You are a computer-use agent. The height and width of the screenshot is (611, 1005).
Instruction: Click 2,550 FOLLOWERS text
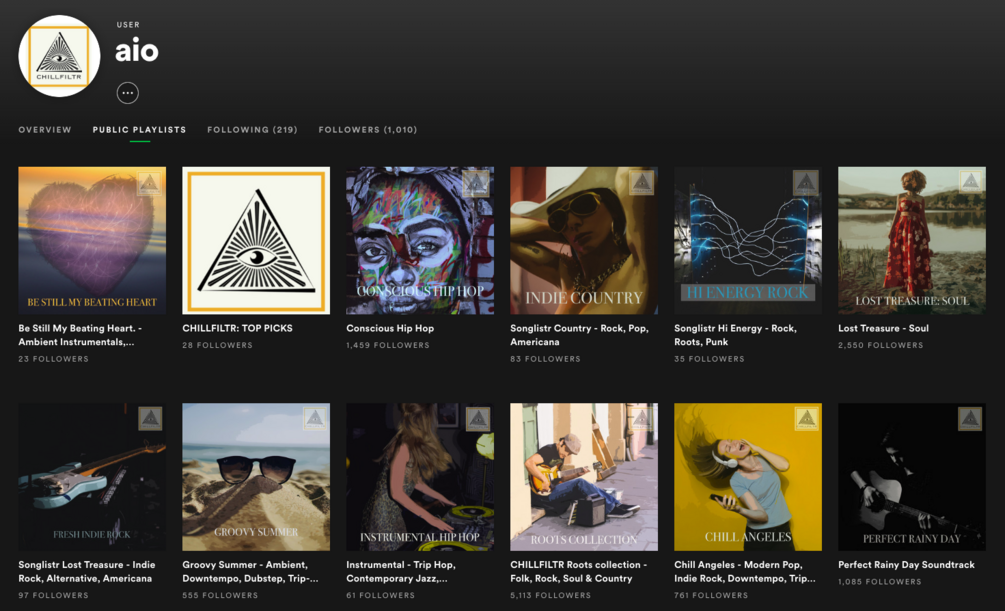[881, 345]
